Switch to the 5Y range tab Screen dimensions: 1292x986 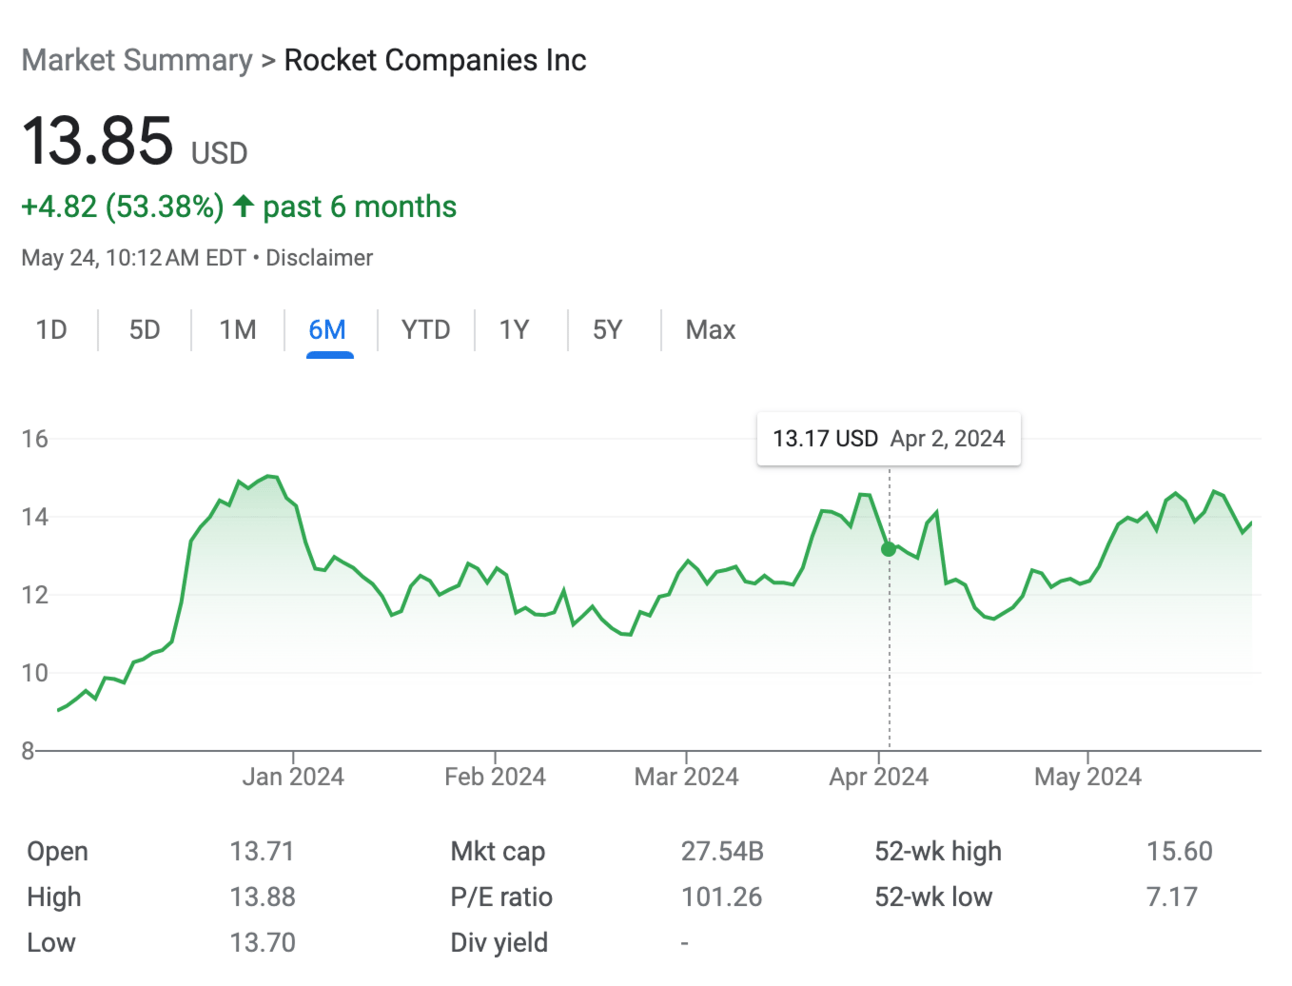point(608,330)
